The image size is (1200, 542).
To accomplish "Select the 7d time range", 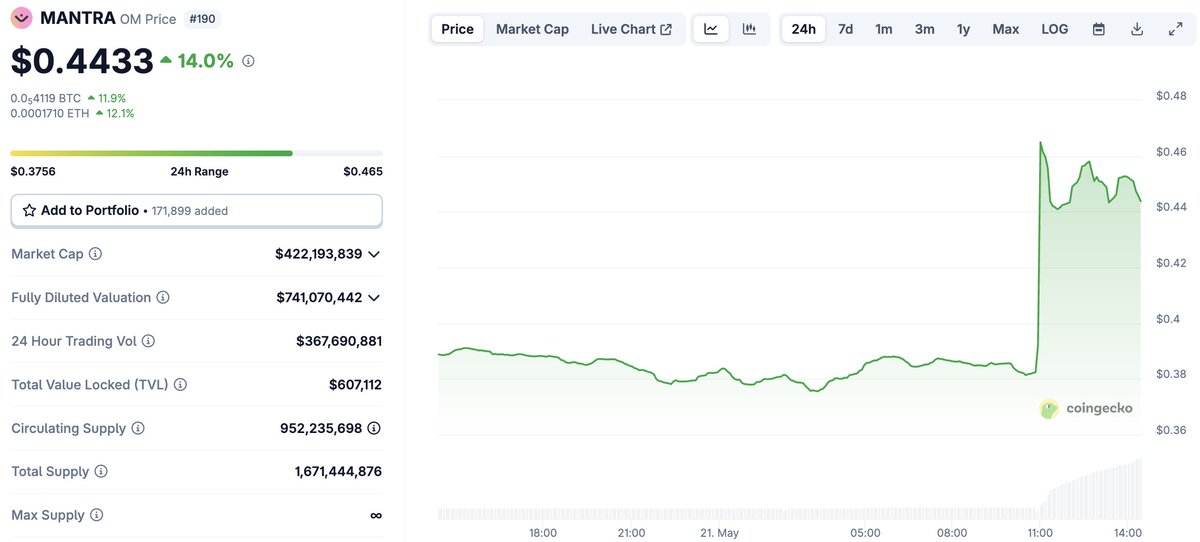I will click(x=845, y=29).
